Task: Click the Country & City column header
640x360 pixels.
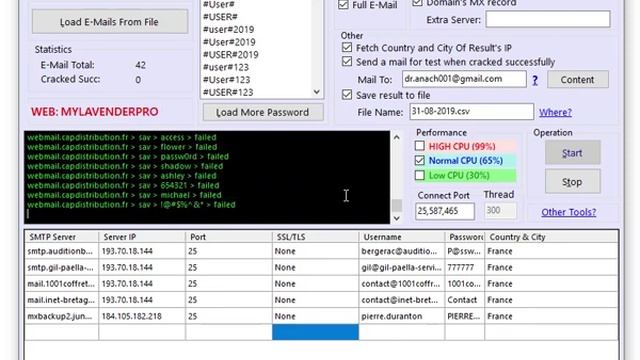Action: 552,237
